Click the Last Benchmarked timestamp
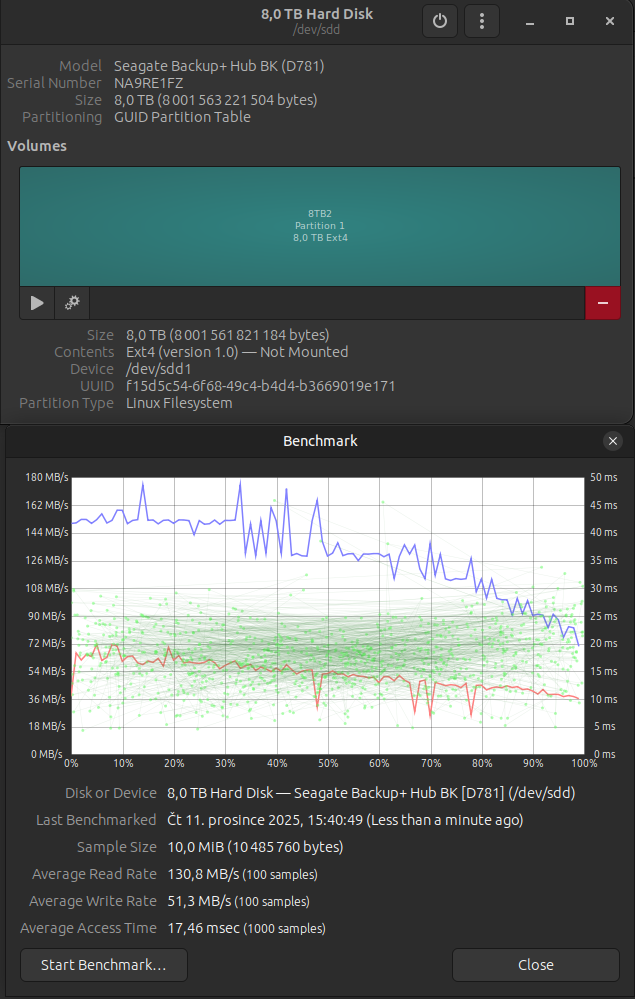 pyautogui.click(x=344, y=820)
